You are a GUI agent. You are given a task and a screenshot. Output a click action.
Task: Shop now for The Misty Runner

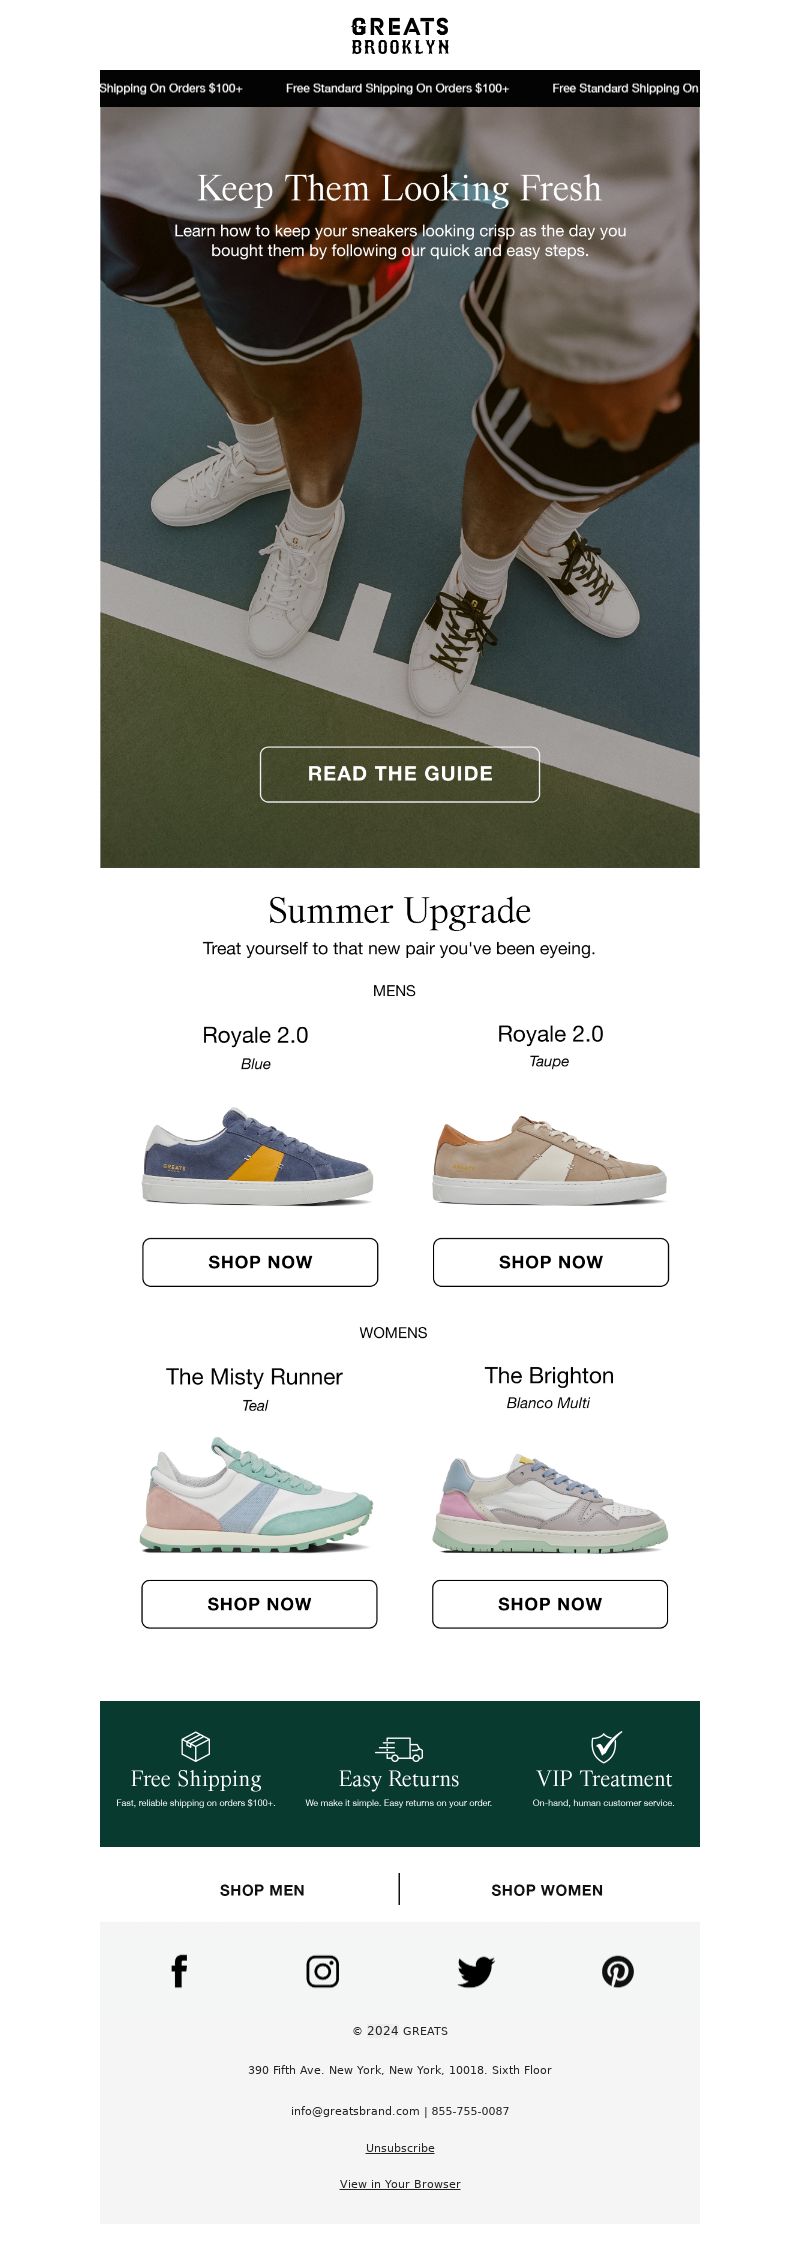pos(259,1604)
